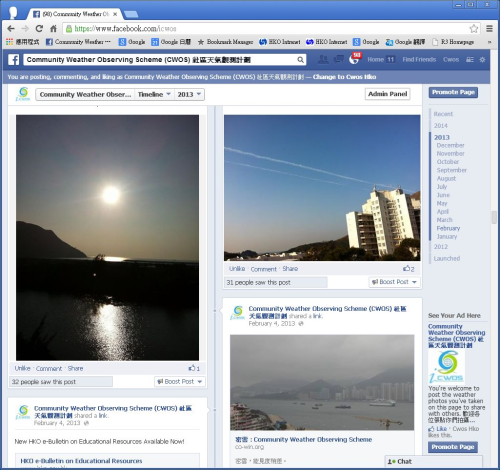Bookmark this page with the star icon
The width and height of the screenshot is (500, 470).
tap(474, 29)
